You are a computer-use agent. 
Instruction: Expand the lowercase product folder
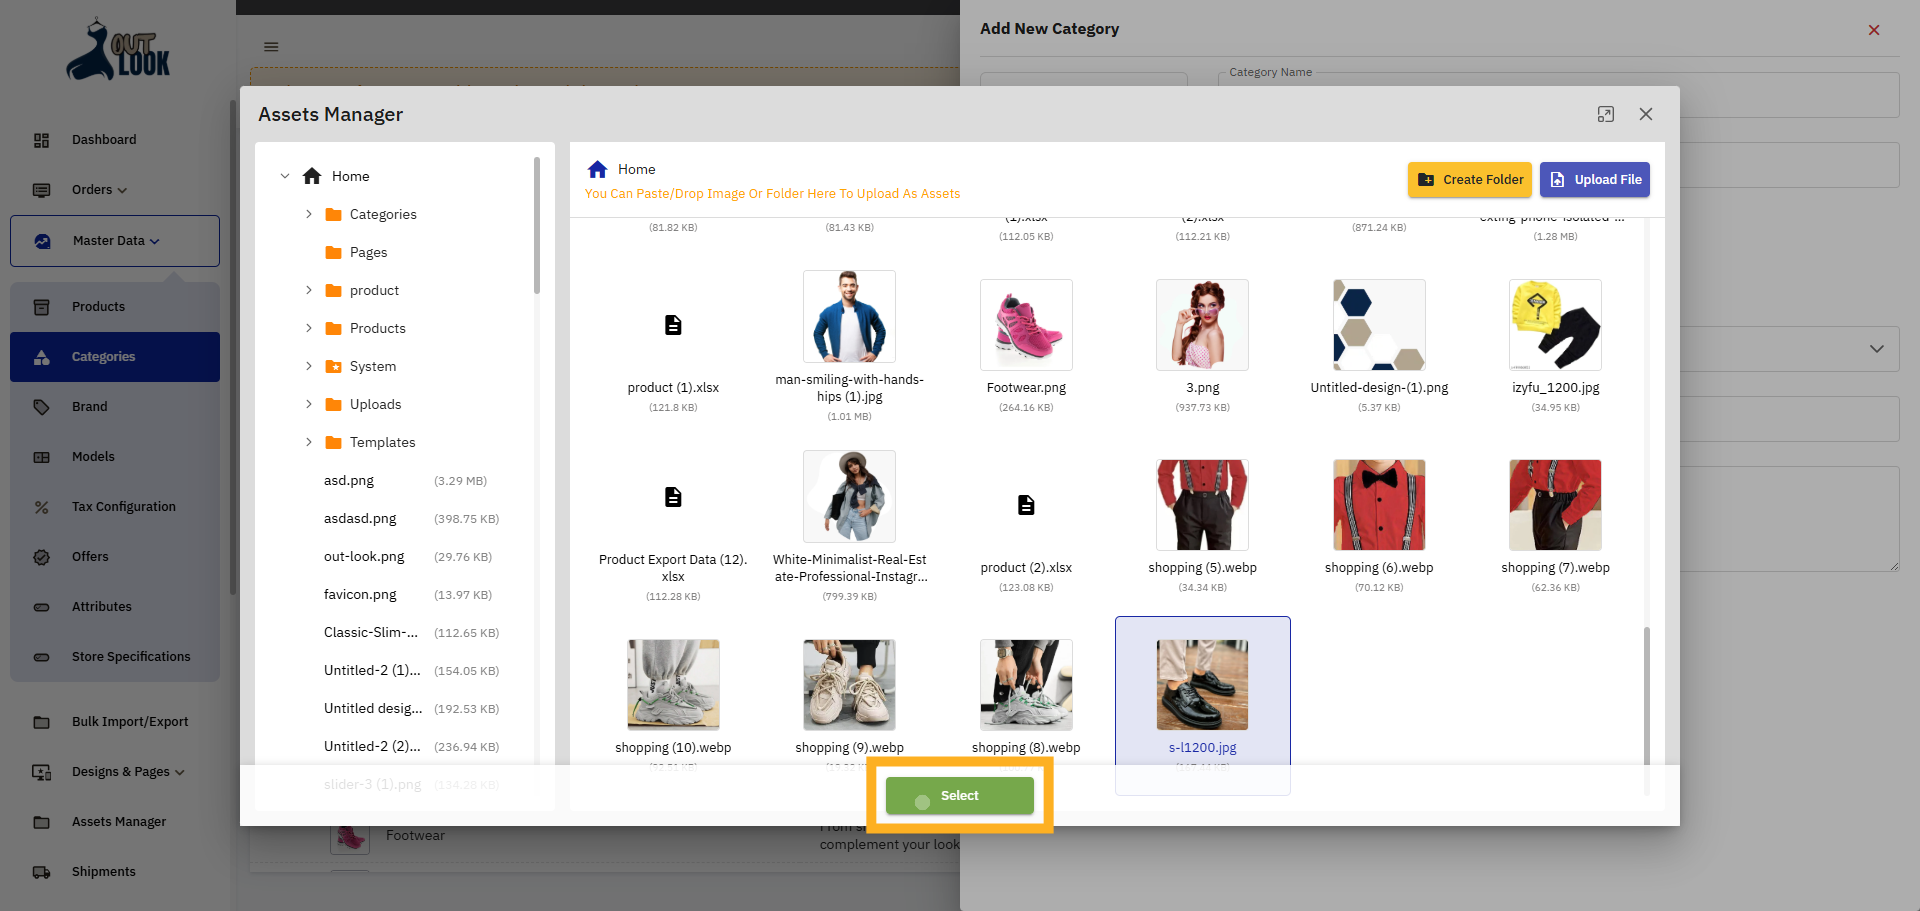[309, 290]
